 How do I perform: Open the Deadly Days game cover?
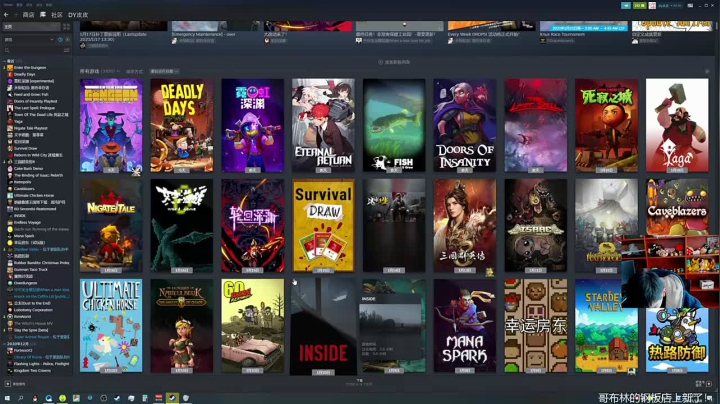[x=182, y=125]
